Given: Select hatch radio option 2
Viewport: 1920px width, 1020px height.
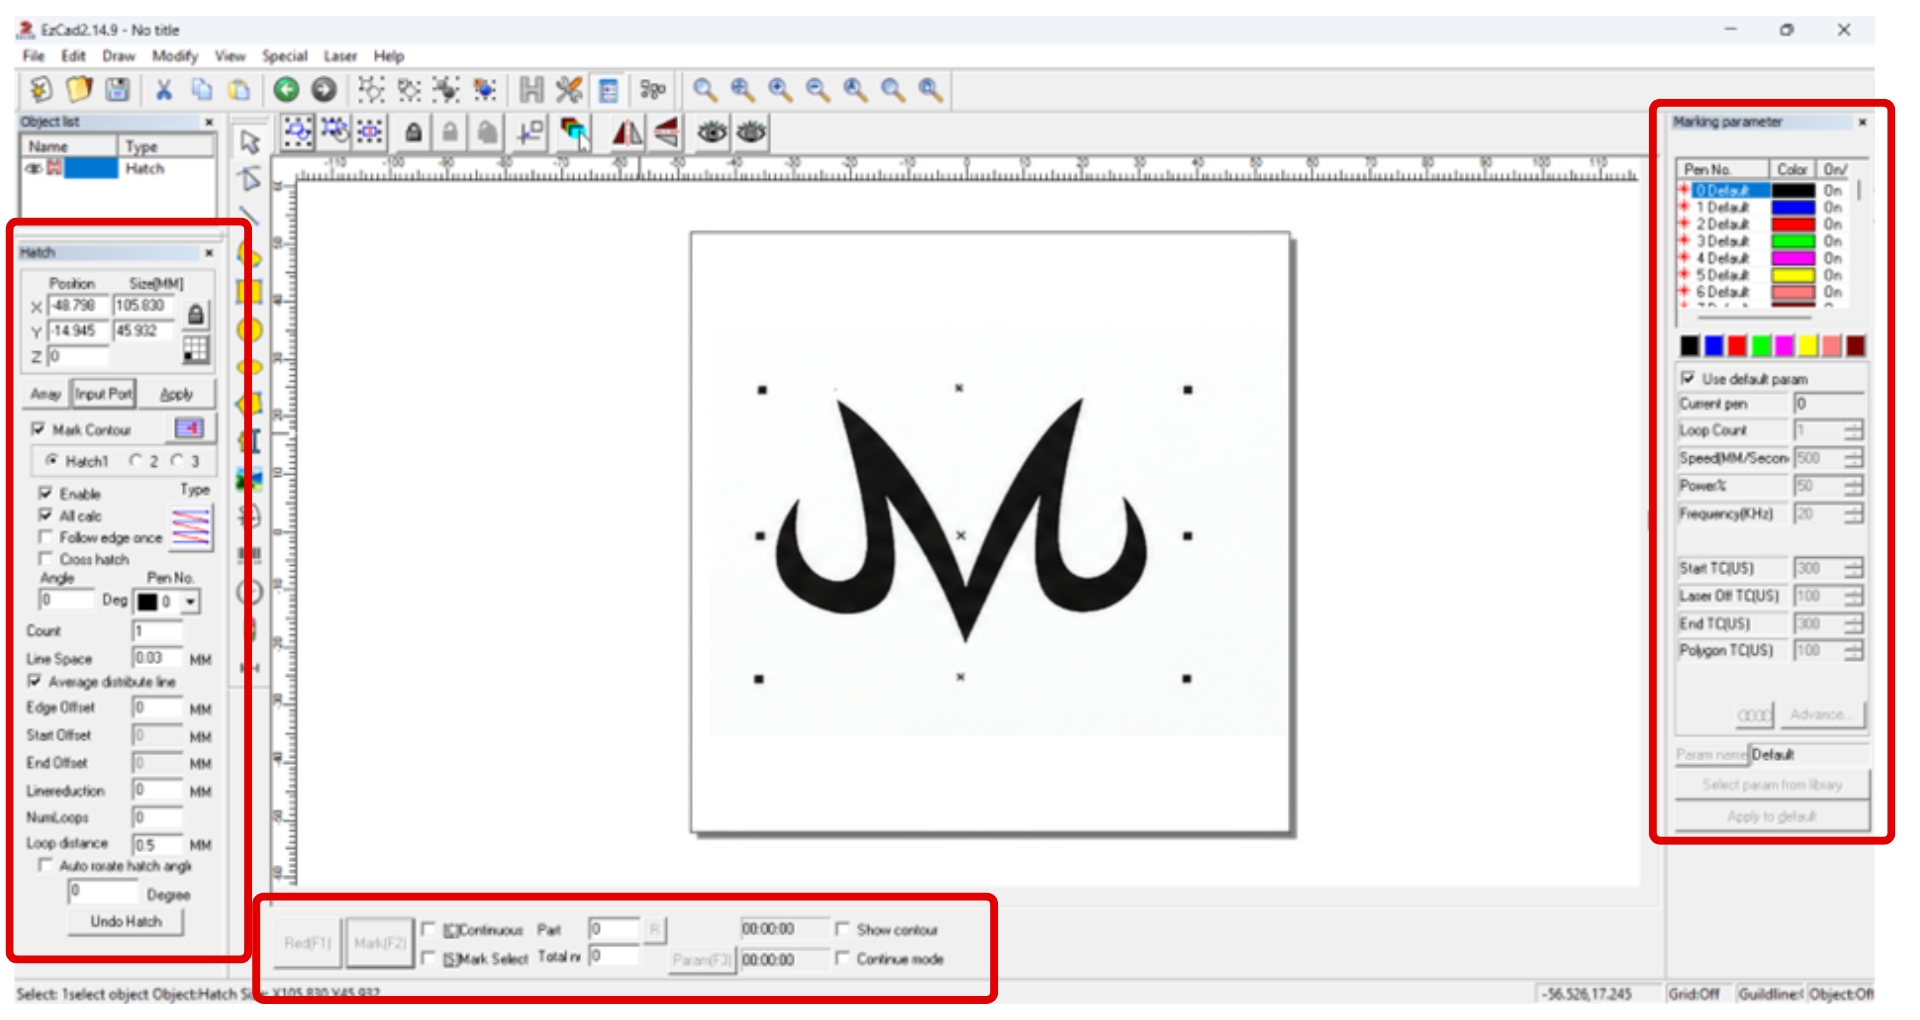Looking at the screenshot, I should 136,461.
